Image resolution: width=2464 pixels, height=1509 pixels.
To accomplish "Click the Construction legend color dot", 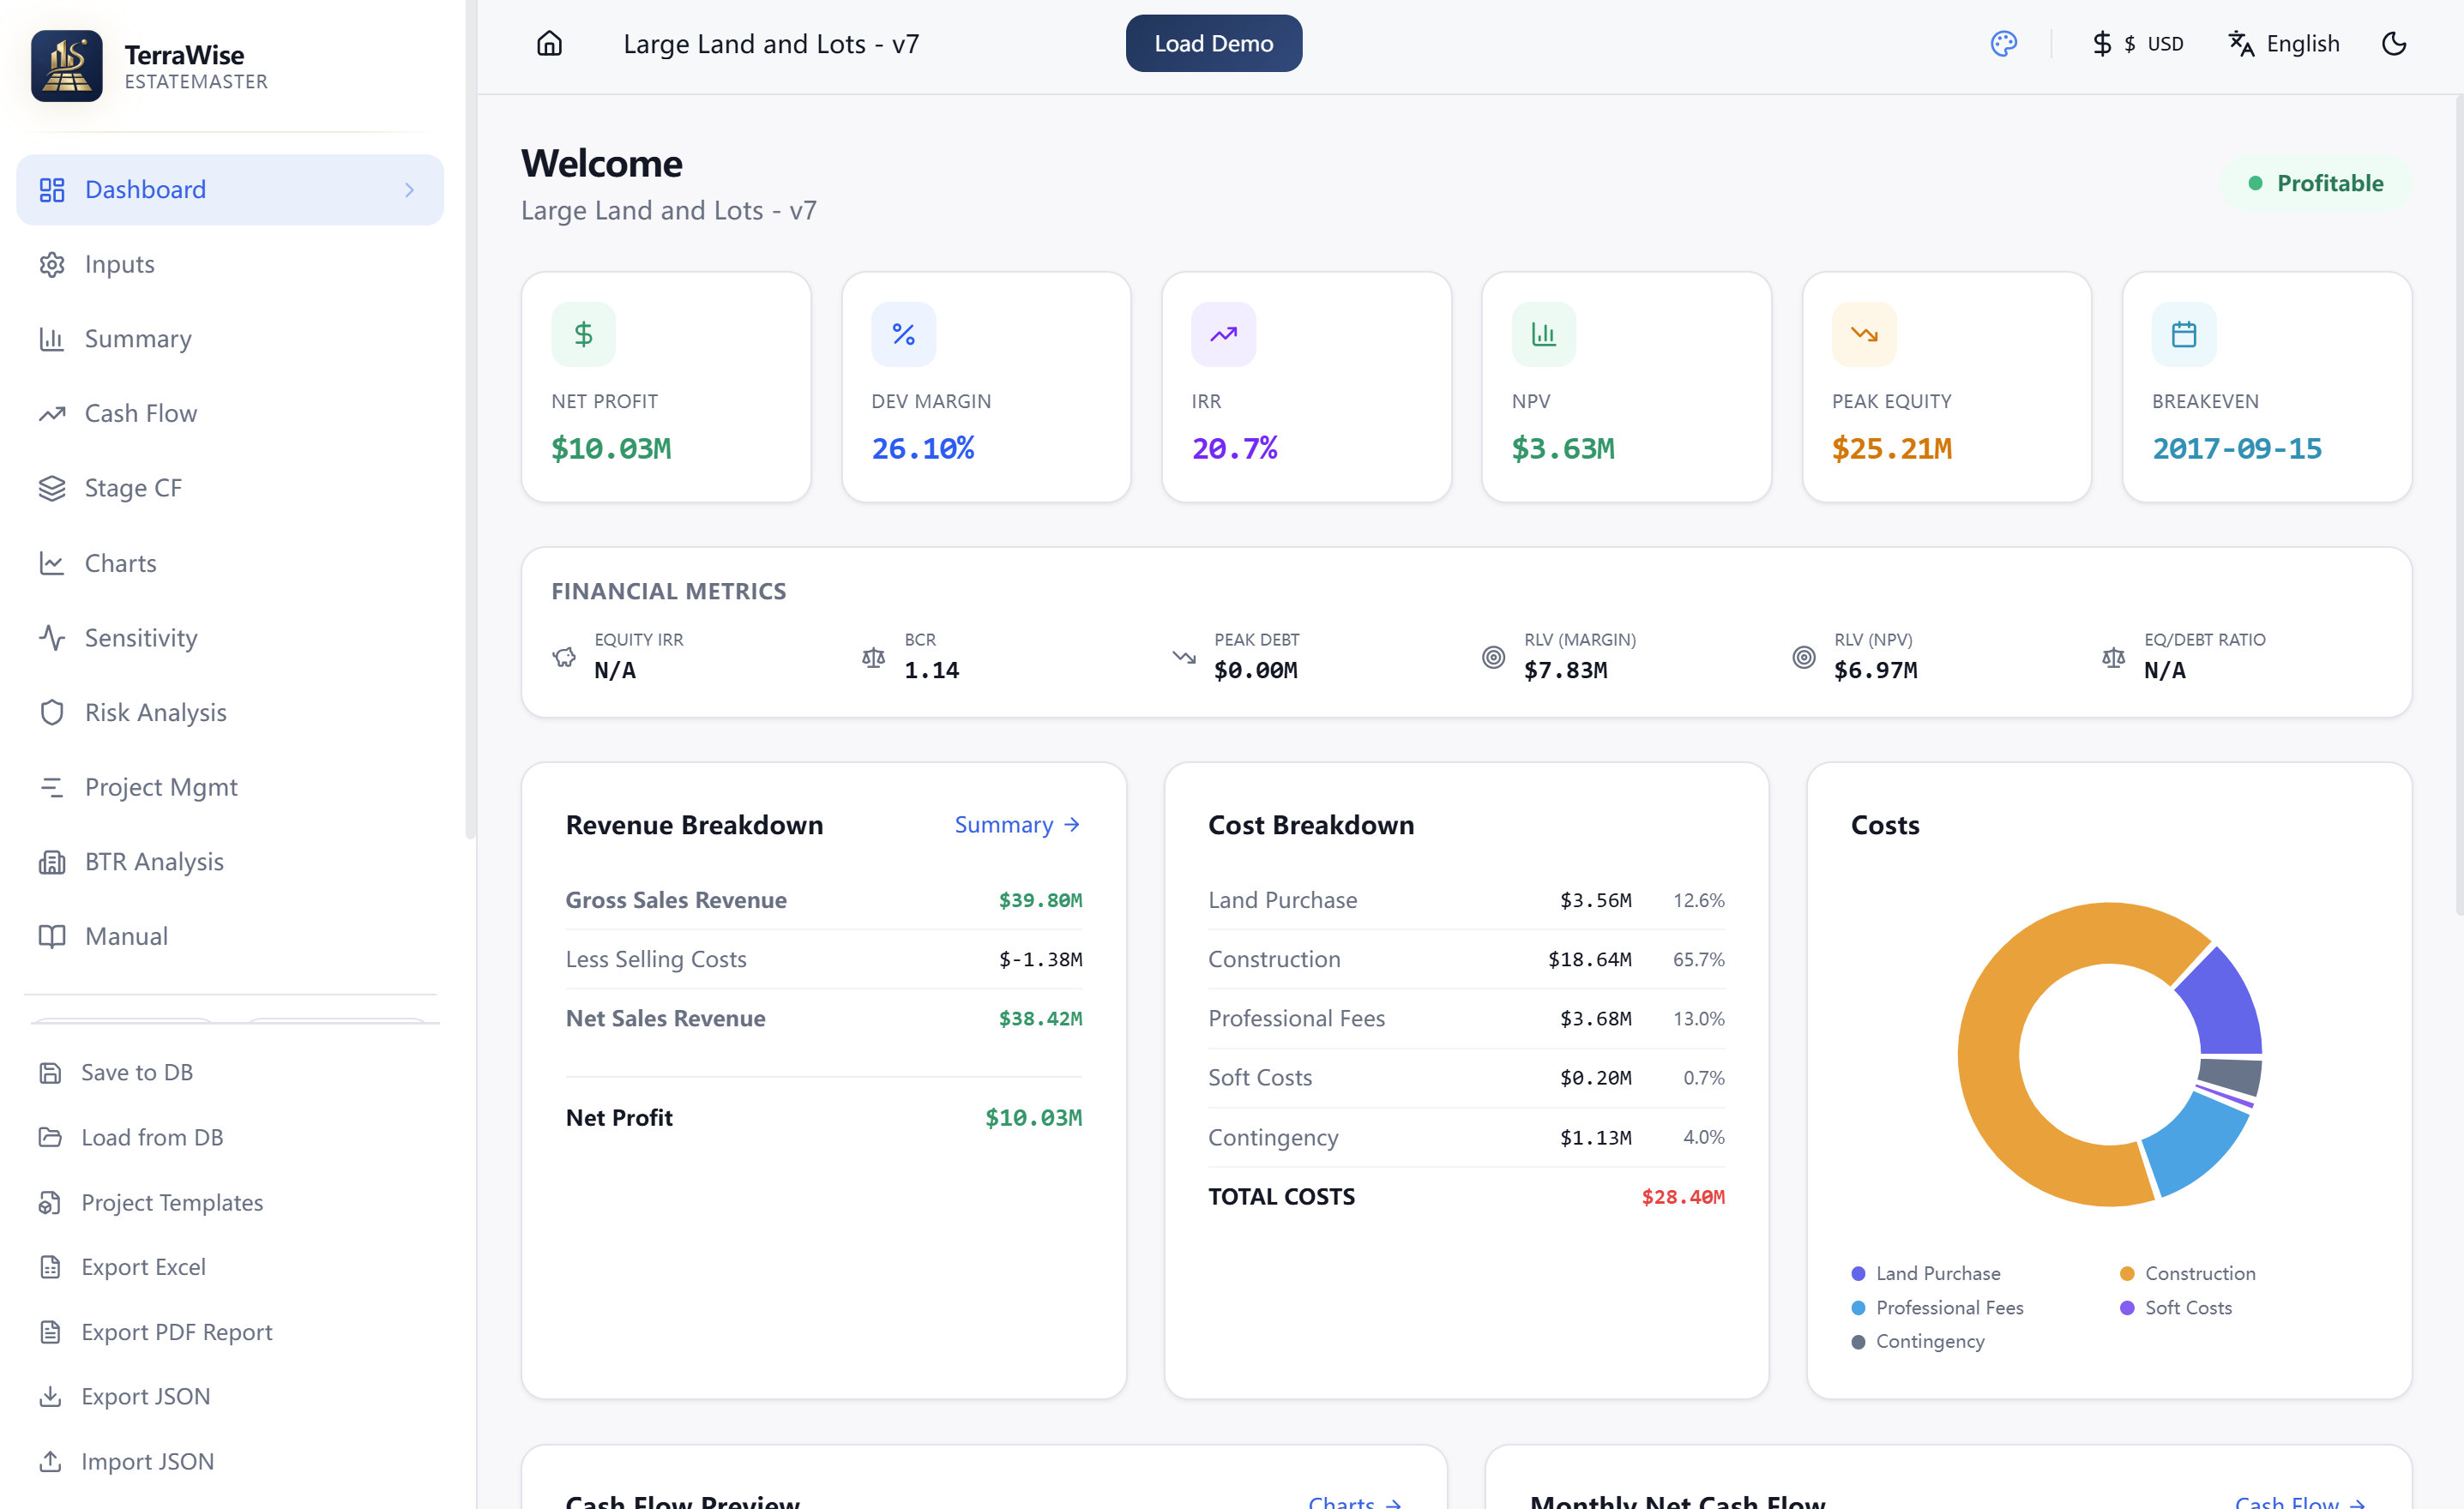I will coord(2127,1273).
